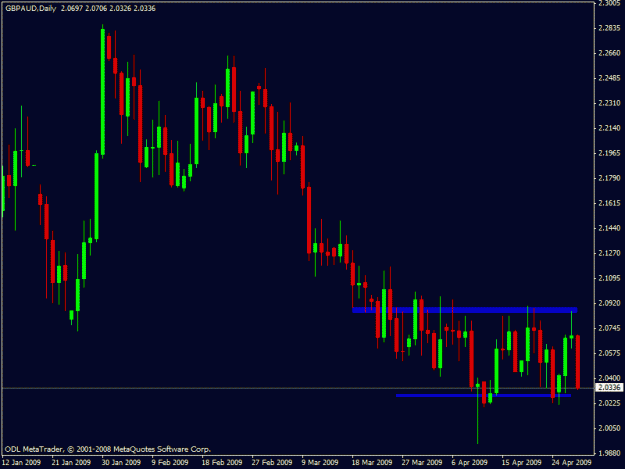The height and width of the screenshot is (469, 625).
Task: Click the 2.0920 price axis label
Action: [x=609, y=303]
